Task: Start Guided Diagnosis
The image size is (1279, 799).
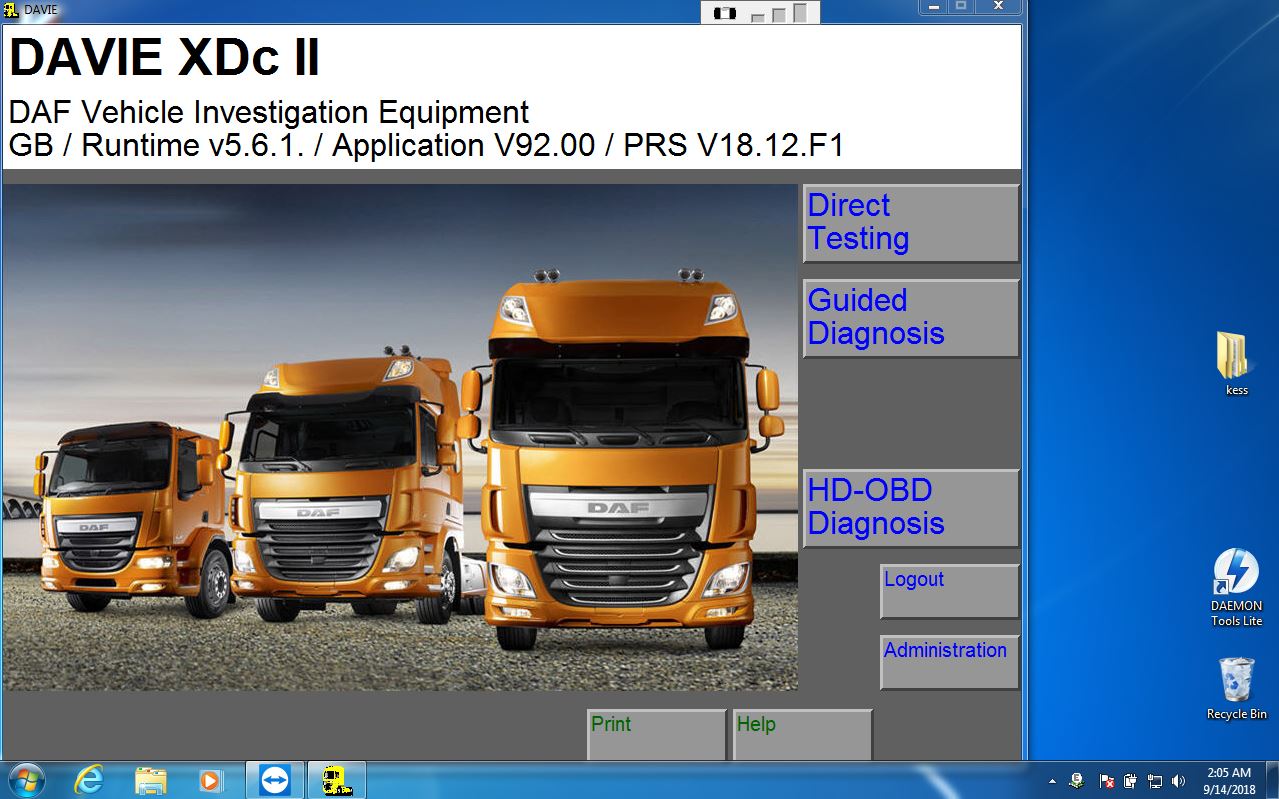Action: tap(911, 318)
